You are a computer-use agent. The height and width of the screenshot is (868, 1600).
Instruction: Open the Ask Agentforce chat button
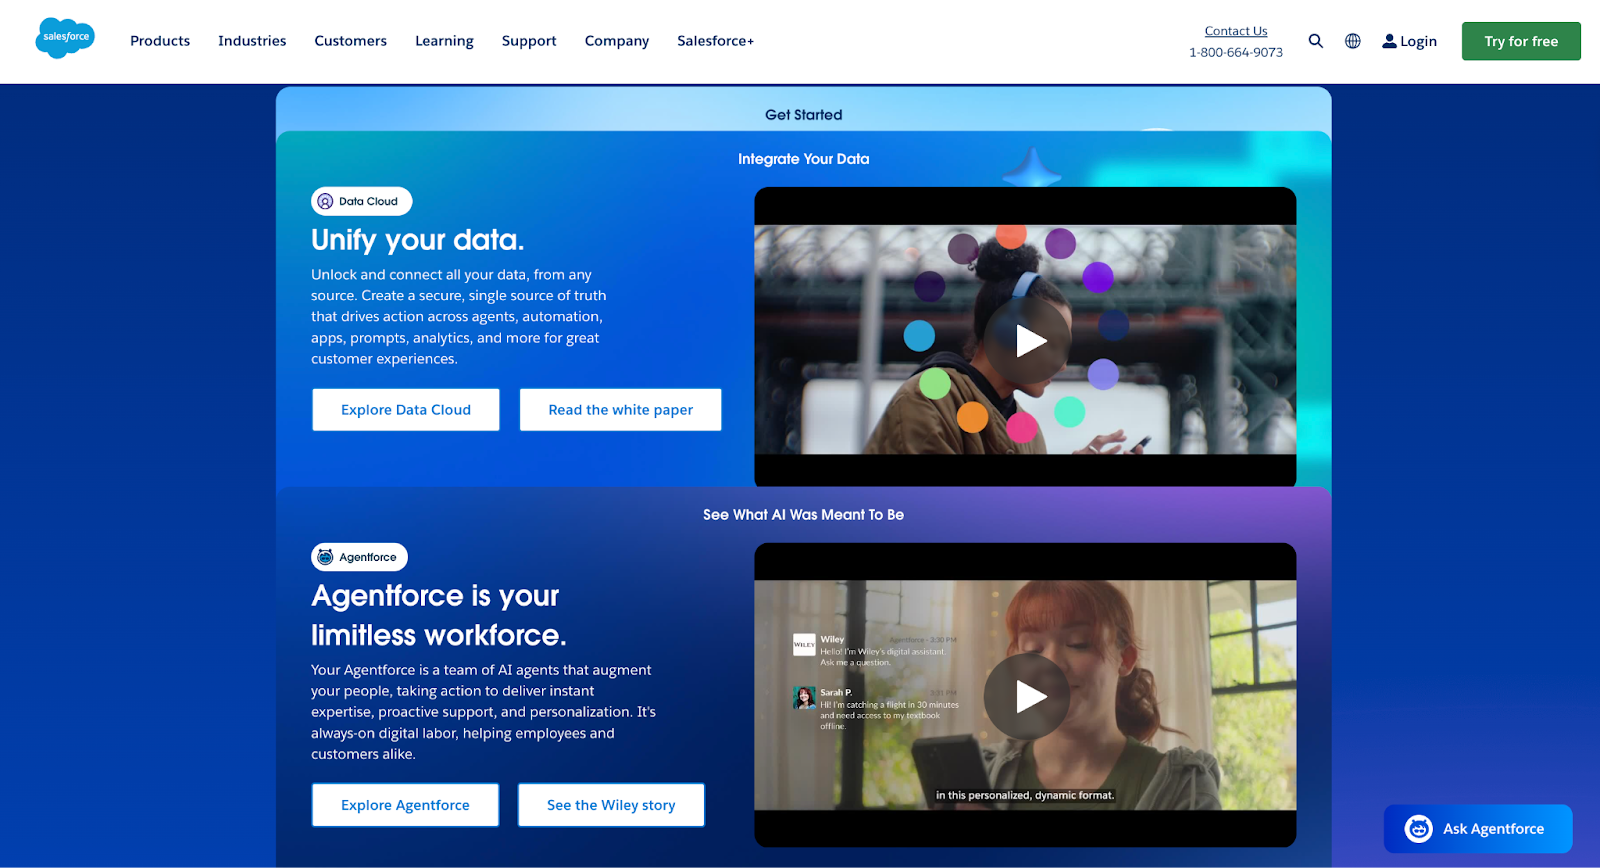pyautogui.click(x=1478, y=829)
